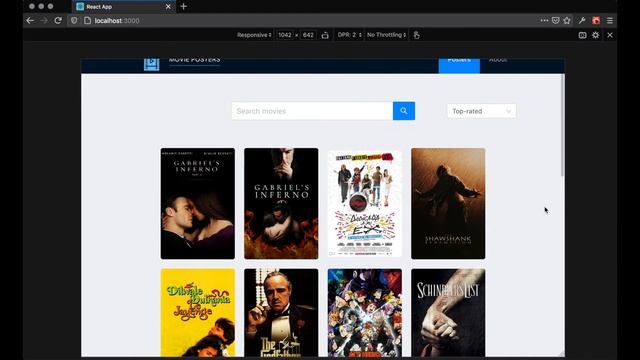Open The Shawshank Redemption poster
This screenshot has height=360, width=640.
(448, 204)
